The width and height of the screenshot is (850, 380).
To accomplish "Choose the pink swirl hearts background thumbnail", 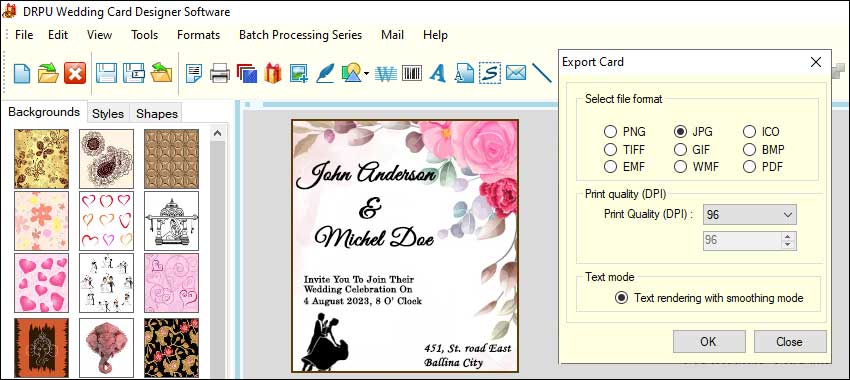I will point(171,283).
